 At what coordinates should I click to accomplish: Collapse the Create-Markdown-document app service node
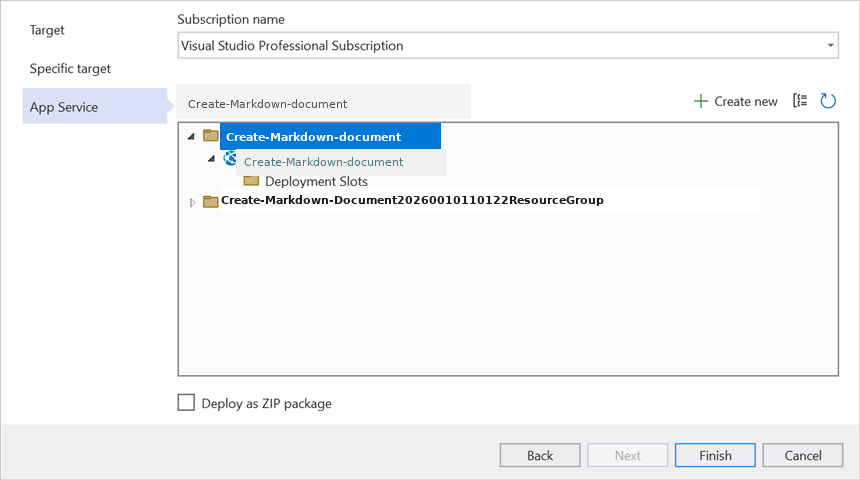(211, 159)
